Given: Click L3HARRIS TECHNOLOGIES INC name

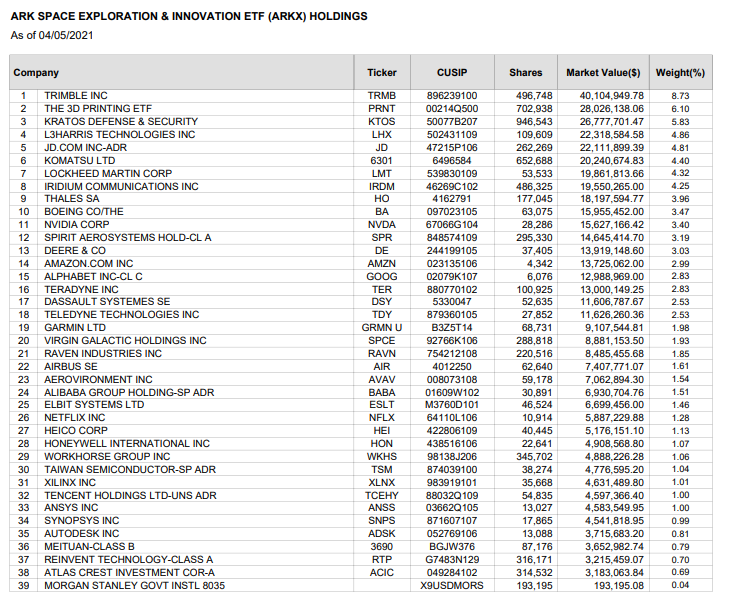Looking at the screenshot, I should [x=119, y=135].
